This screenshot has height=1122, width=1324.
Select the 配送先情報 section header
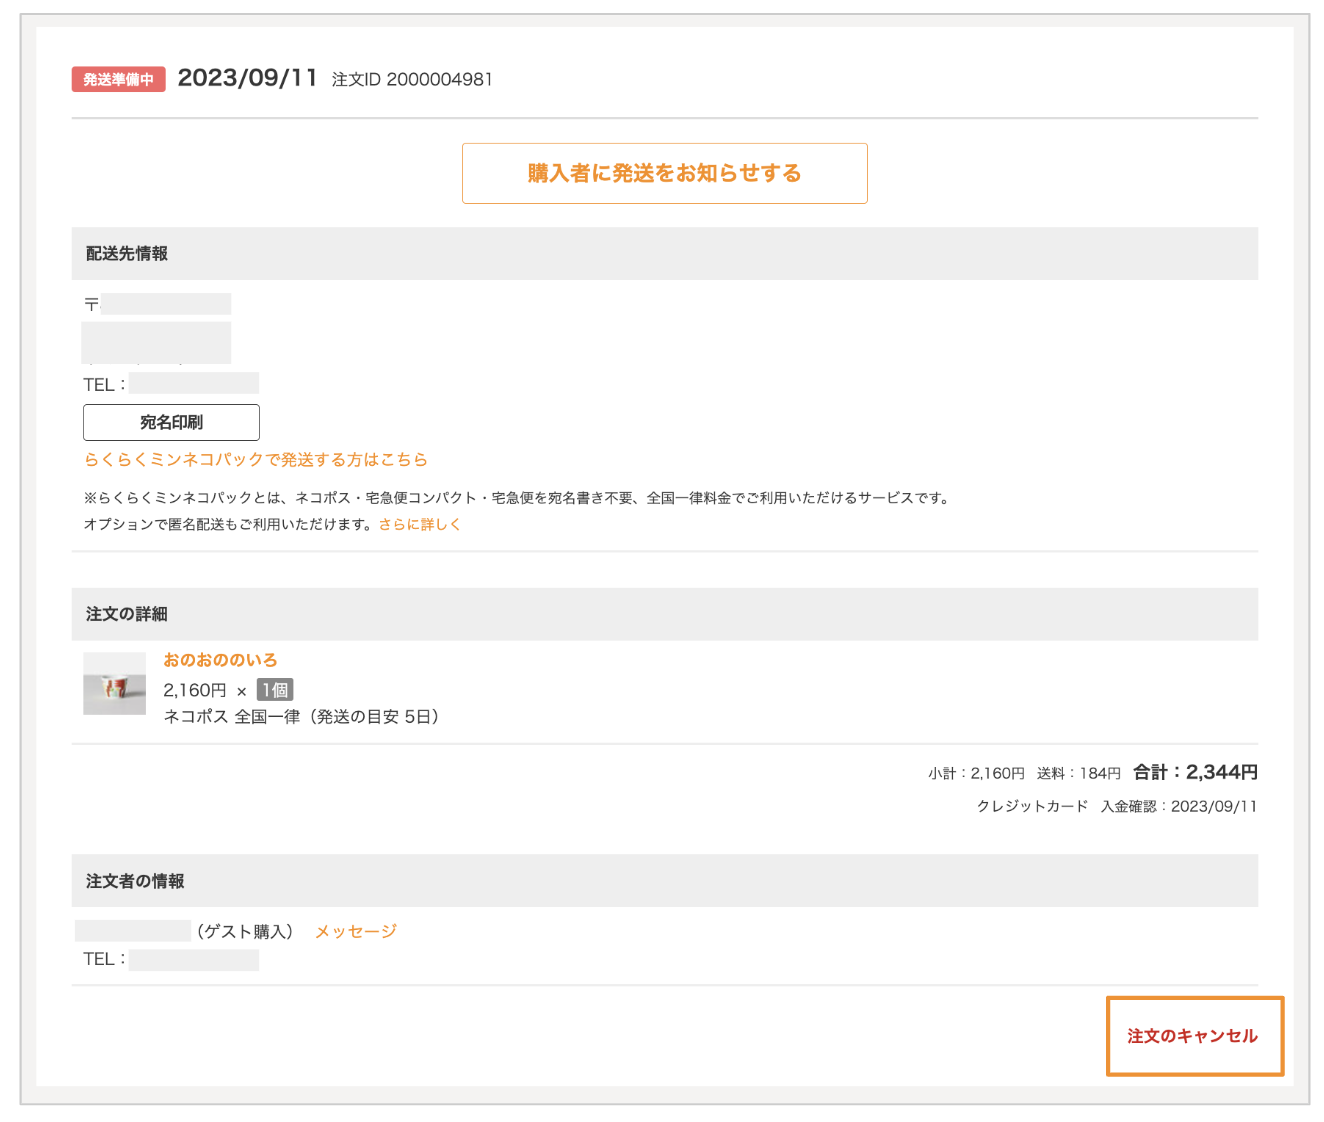tap(127, 253)
